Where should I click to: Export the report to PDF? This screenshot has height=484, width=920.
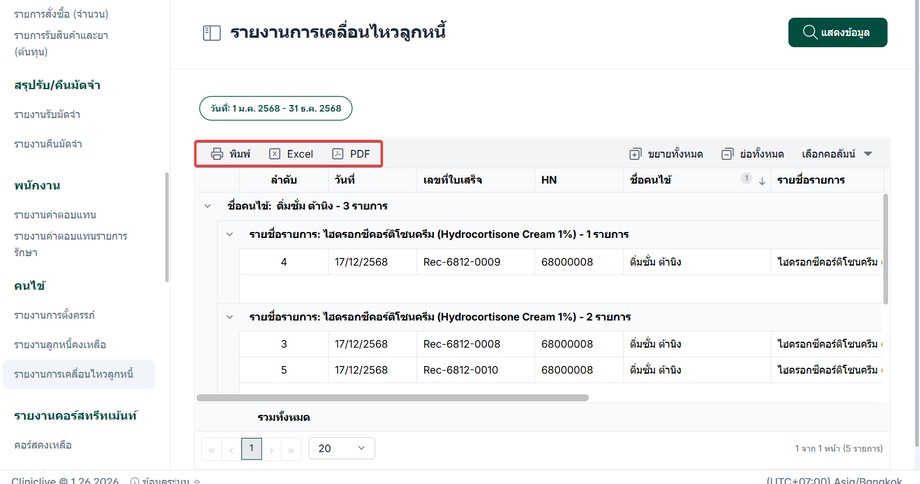[351, 154]
